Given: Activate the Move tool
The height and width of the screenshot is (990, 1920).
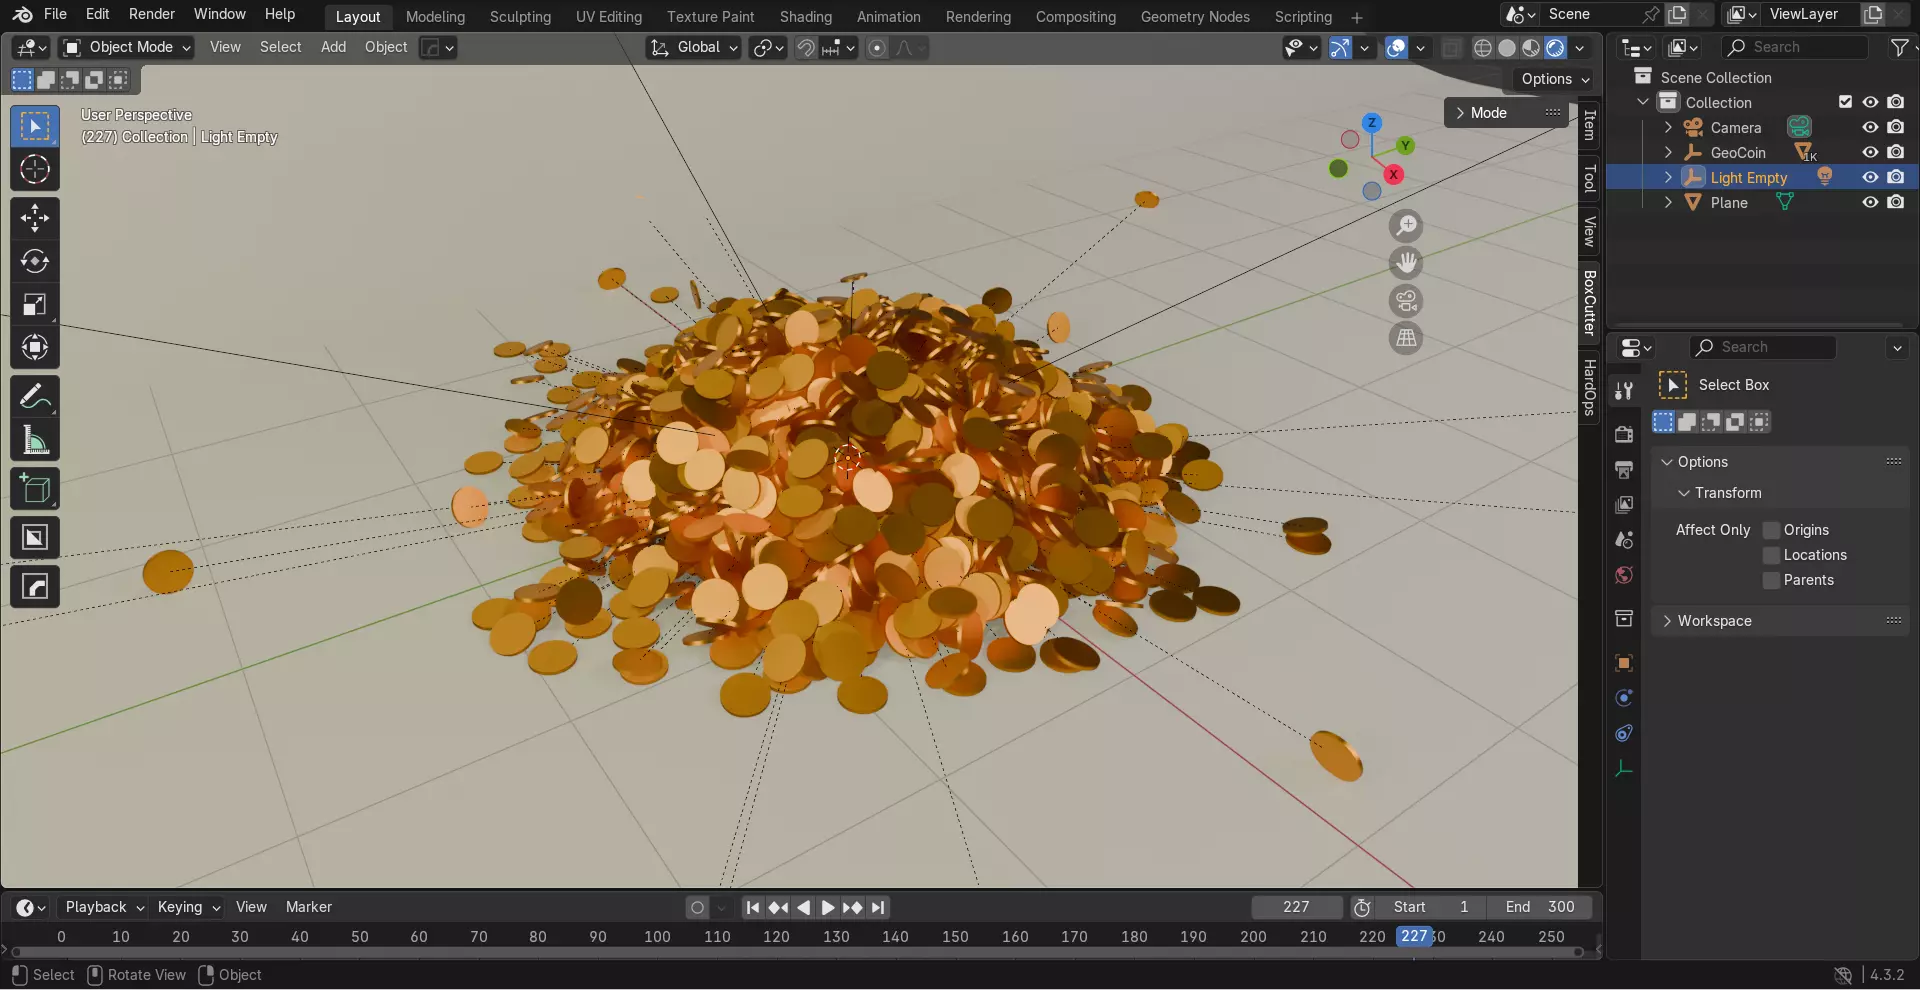Looking at the screenshot, I should 35,218.
